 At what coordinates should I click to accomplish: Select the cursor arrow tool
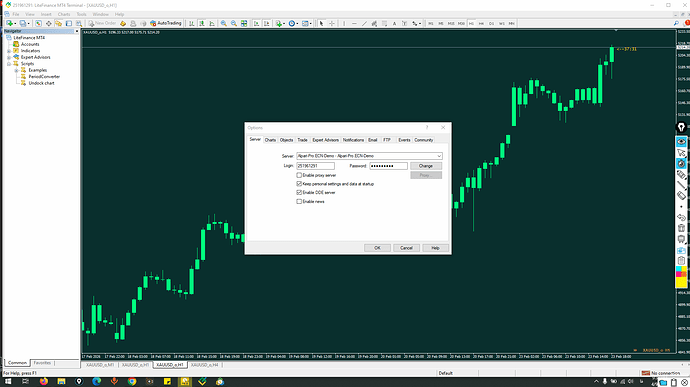[x=321, y=23]
